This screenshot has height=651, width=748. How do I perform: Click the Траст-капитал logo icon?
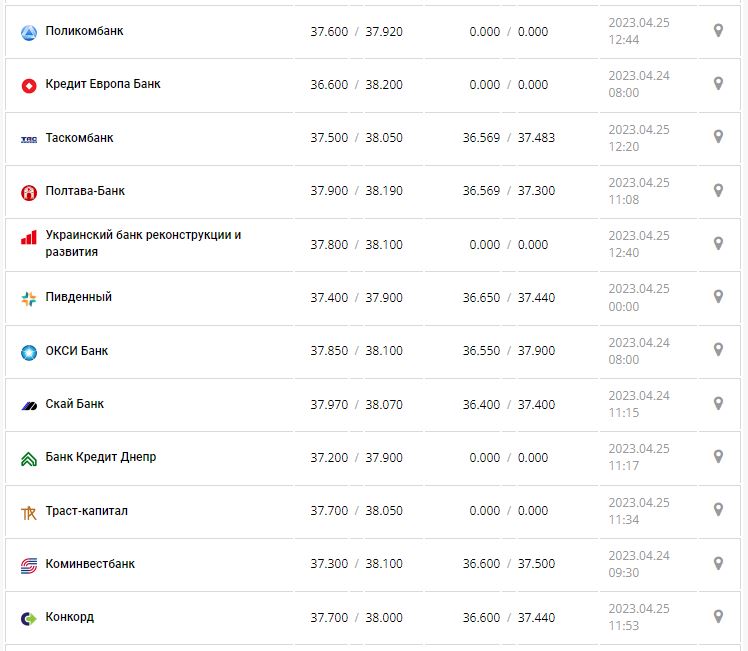(x=28, y=512)
